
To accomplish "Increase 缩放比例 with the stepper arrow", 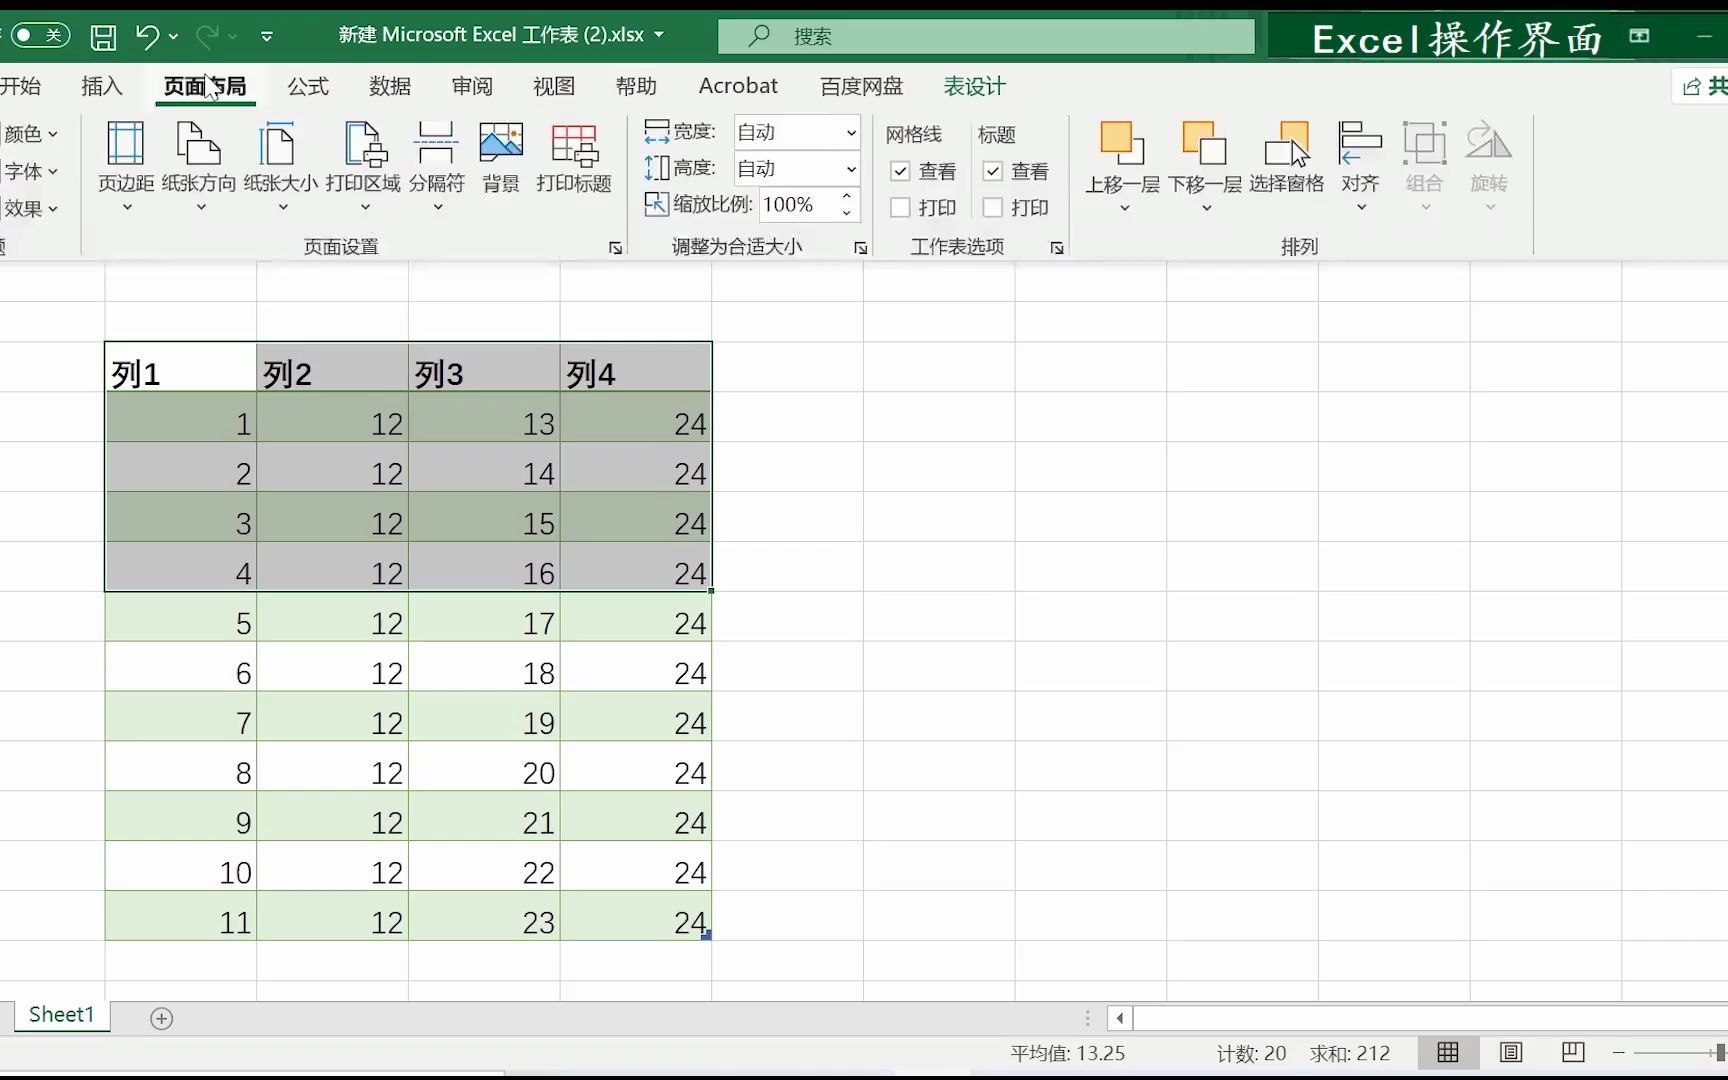I will click(x=848, y=198).
